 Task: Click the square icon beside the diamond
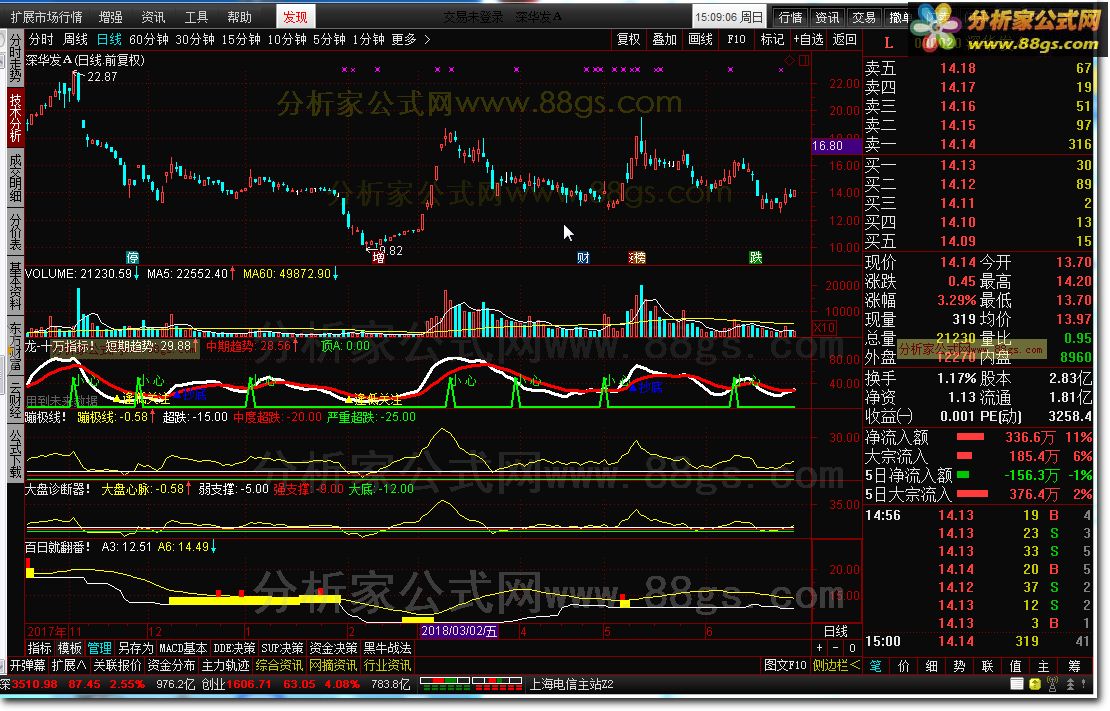pos(803,60)
